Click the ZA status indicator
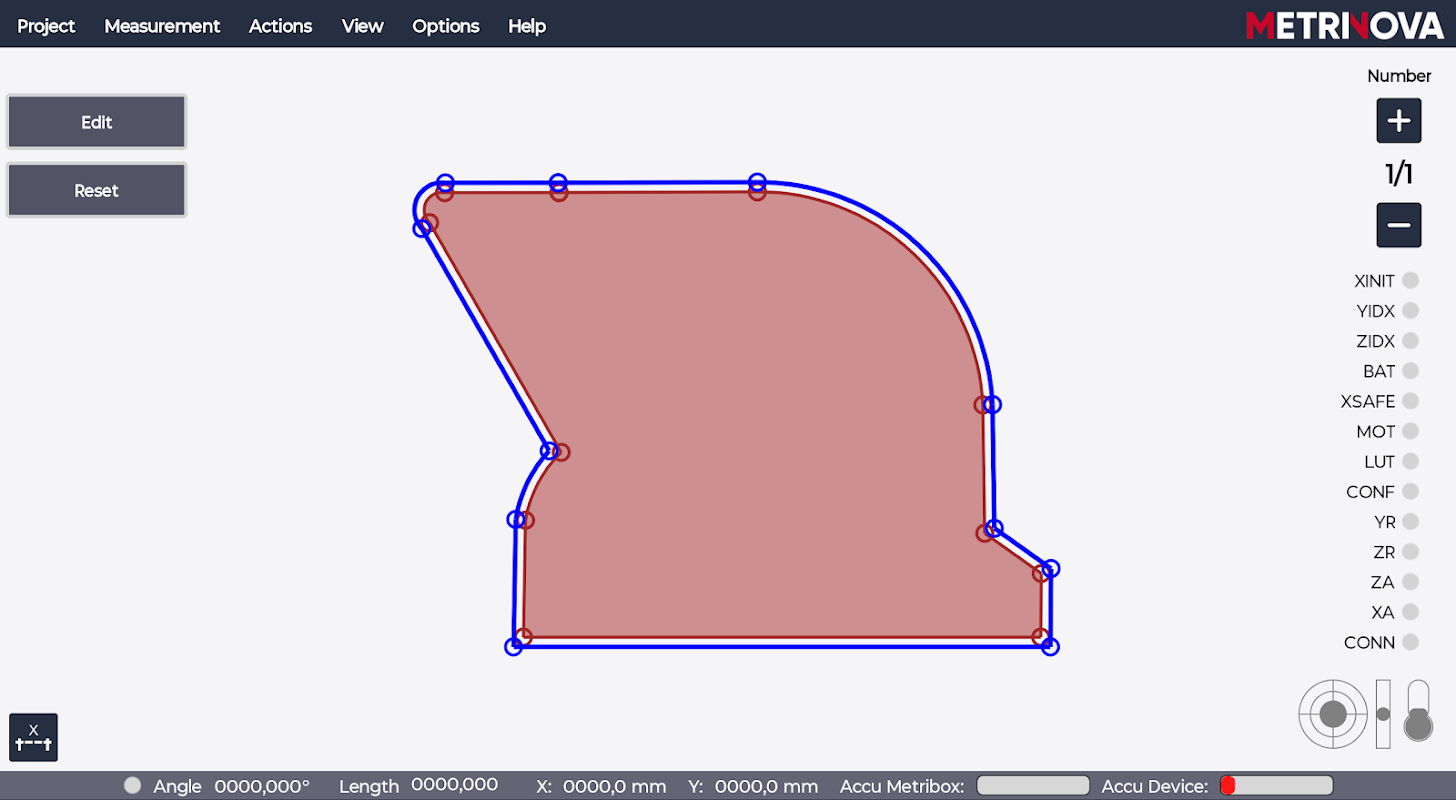The width and height of the screenshot is (1456, 800). click(x=1410, y=581)
